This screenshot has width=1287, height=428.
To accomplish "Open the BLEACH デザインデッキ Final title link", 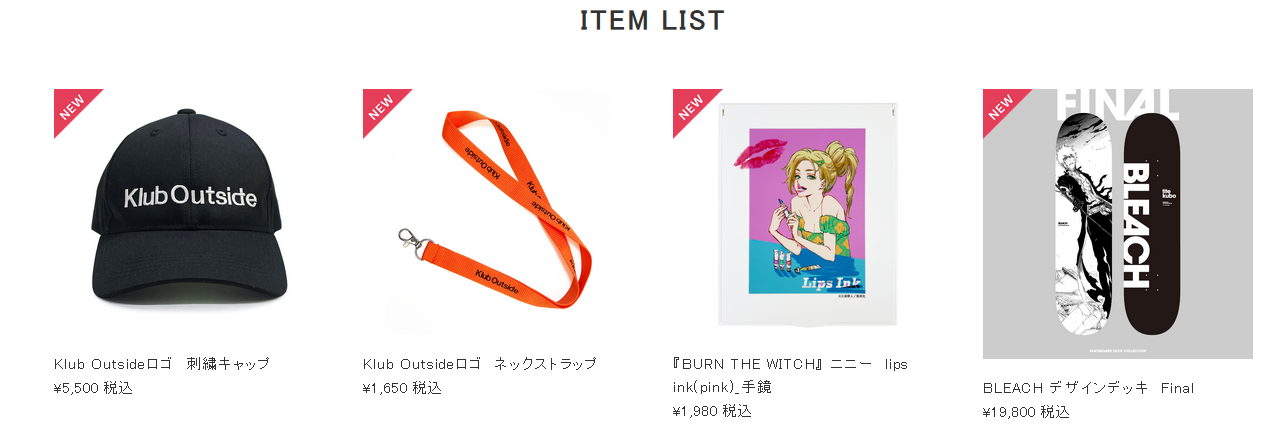I will point(1089,388).
